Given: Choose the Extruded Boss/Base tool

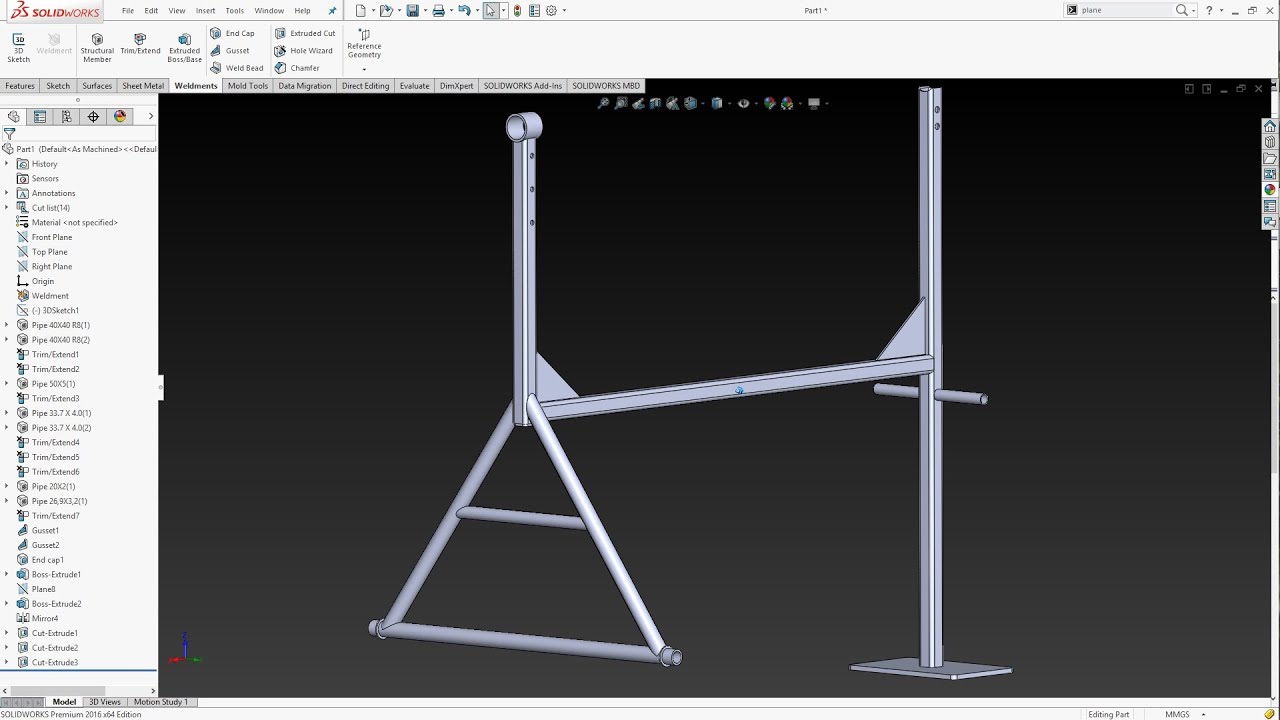Looking at the screenshot, I should point(184,47).
